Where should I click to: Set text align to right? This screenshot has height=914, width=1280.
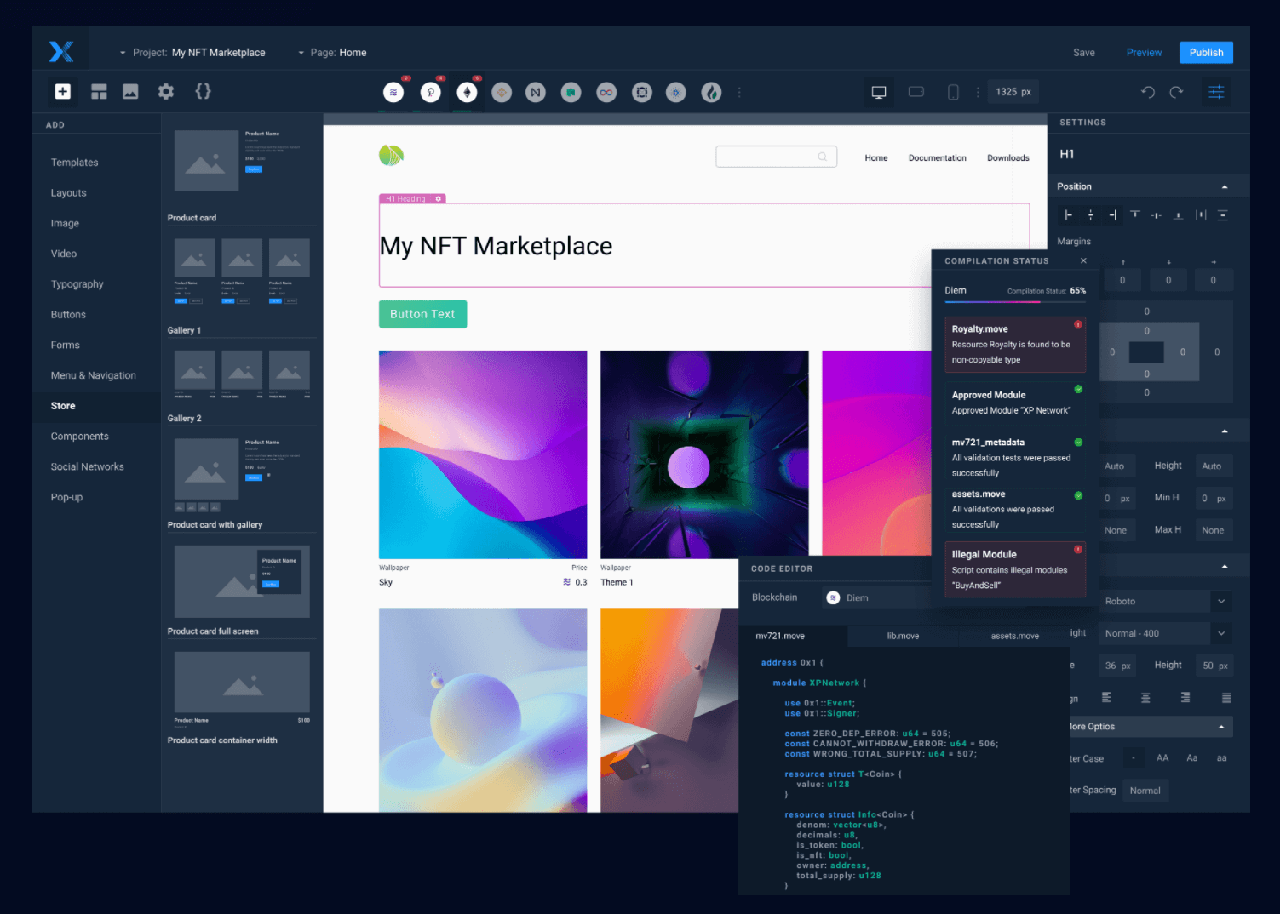click(x=1186, y=698)
